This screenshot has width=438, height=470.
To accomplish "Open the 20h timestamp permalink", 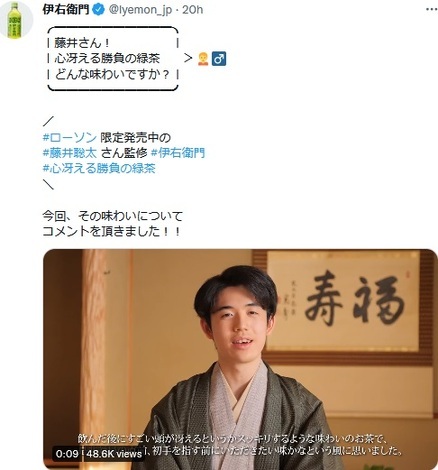I will (192, 10).
